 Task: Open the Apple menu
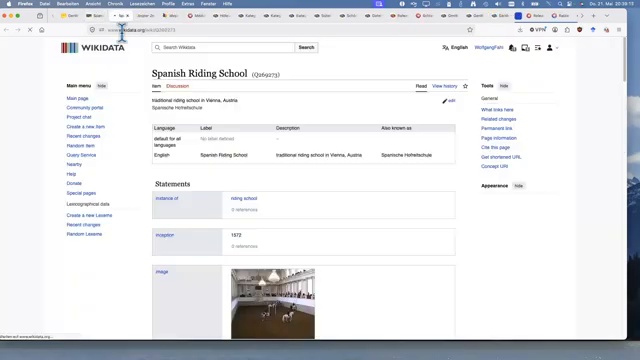(9, 4)
